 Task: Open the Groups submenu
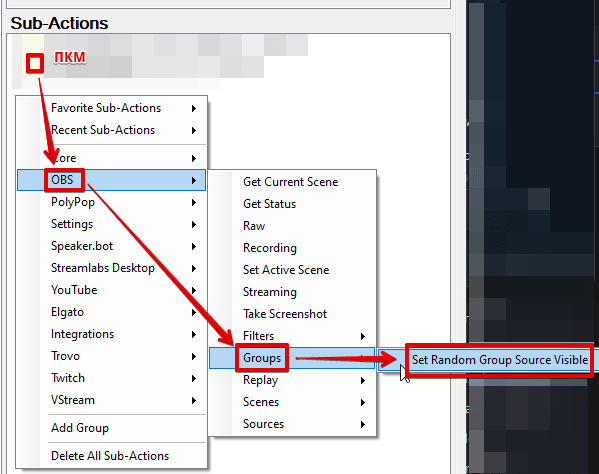point(292,358)
